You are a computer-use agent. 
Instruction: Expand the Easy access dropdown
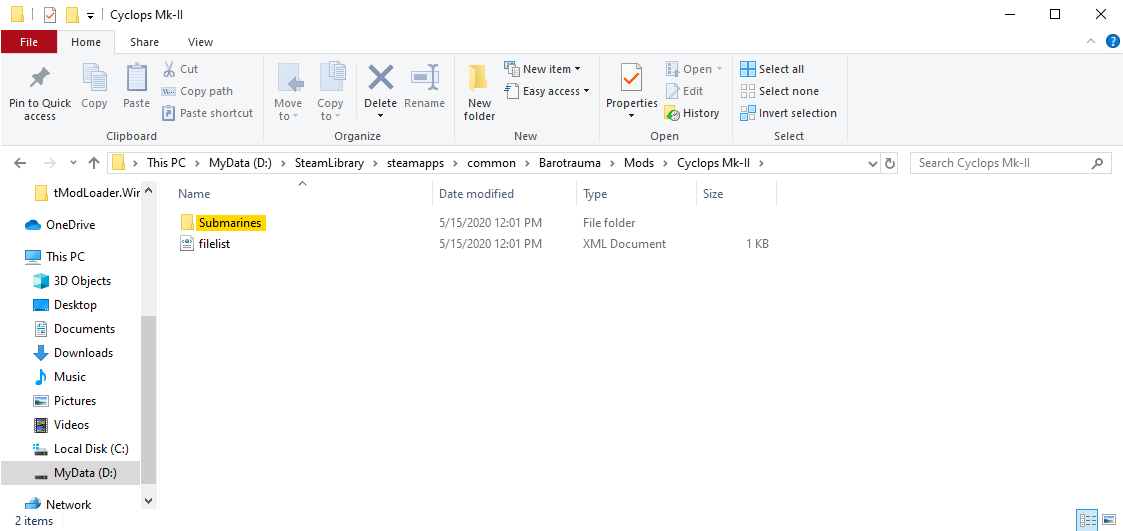[548, 91]
